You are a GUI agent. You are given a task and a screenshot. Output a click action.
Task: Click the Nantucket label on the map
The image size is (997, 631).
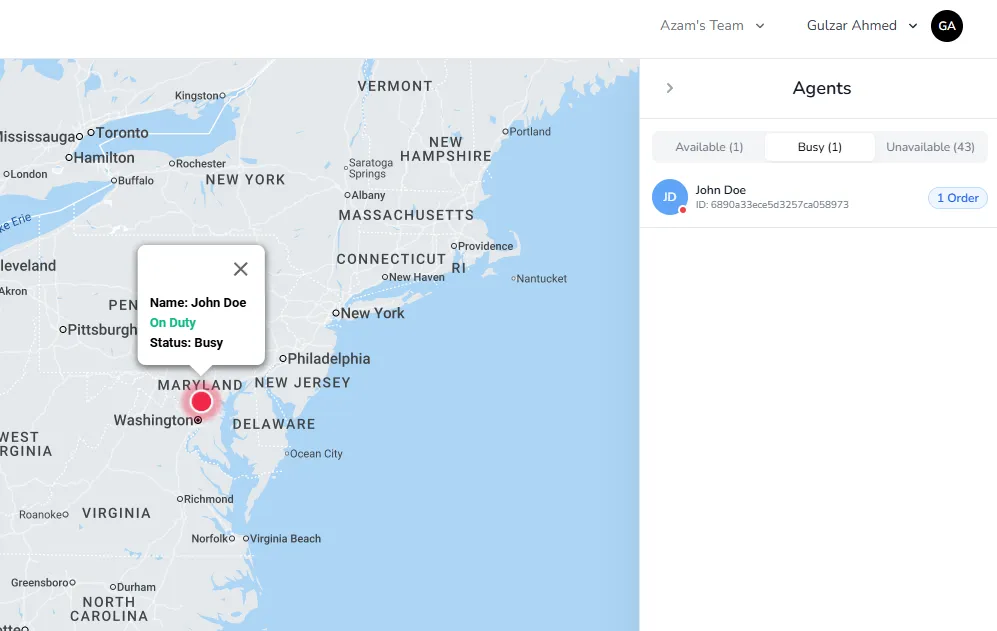point(541,279)
